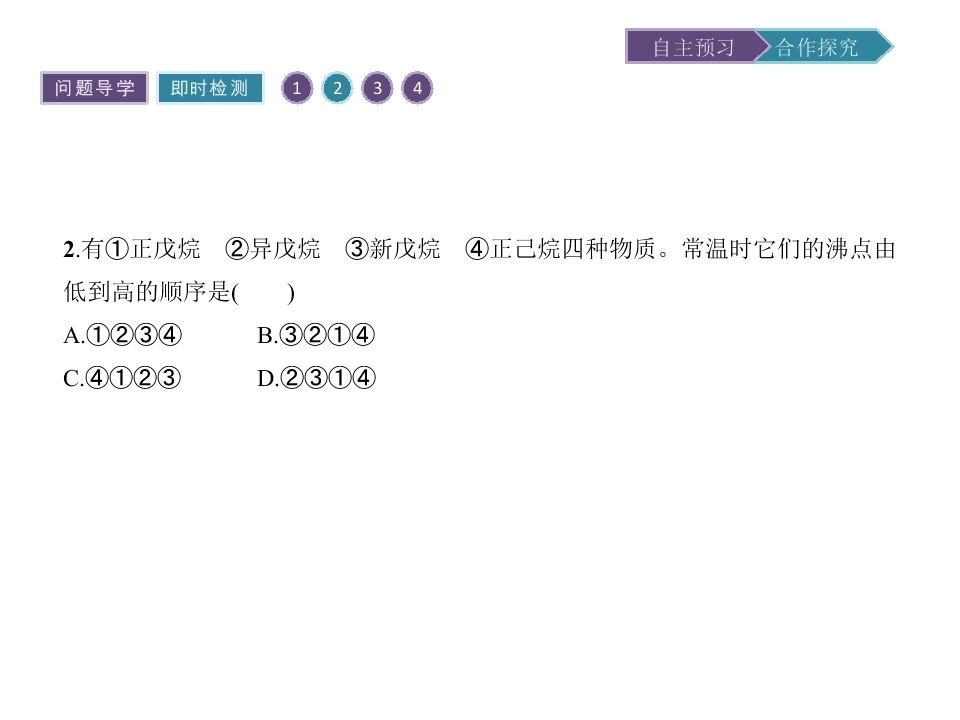Open the 自主预习 navigation arrow

[x=692, y=47]
